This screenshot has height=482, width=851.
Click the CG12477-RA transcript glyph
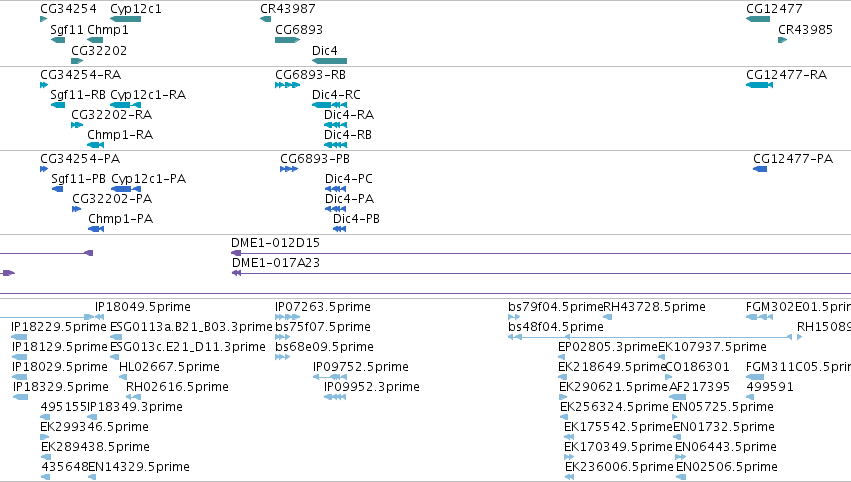coord(759,85)
